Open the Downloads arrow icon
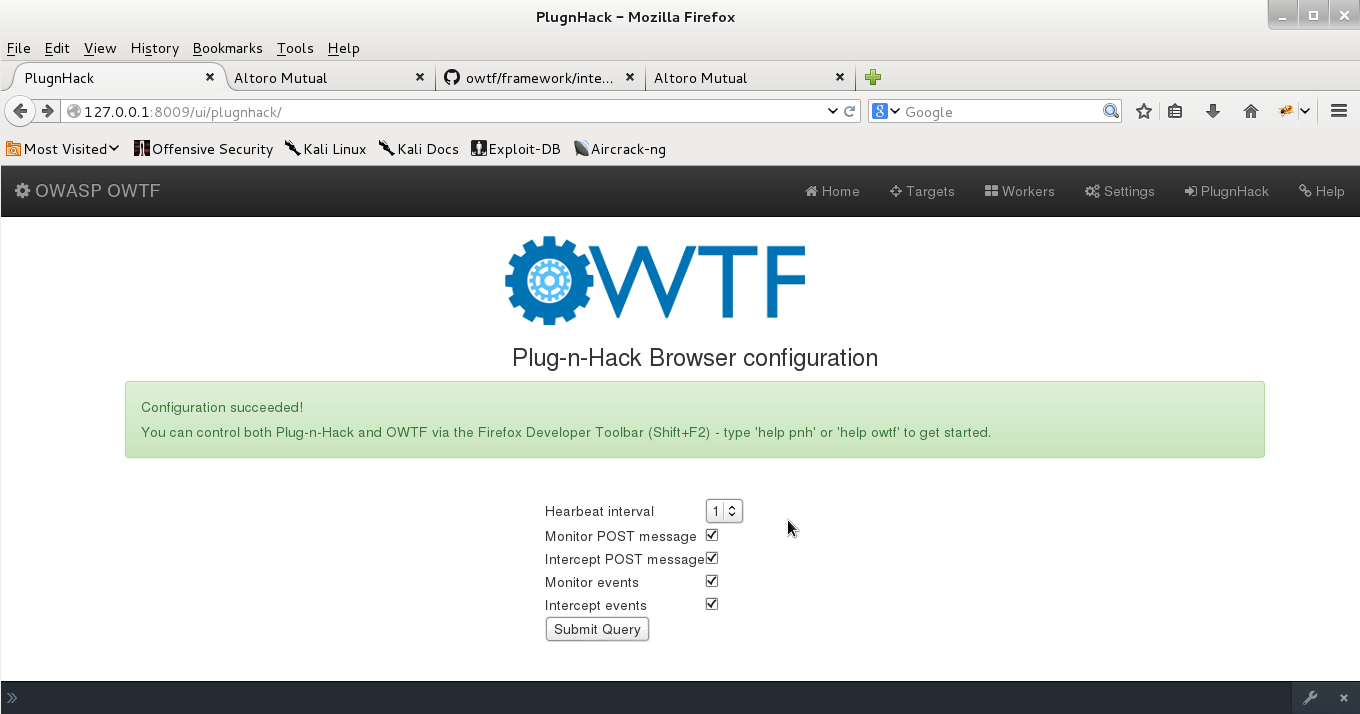This screenshot has height=714, width=1360. [1213, 111]
